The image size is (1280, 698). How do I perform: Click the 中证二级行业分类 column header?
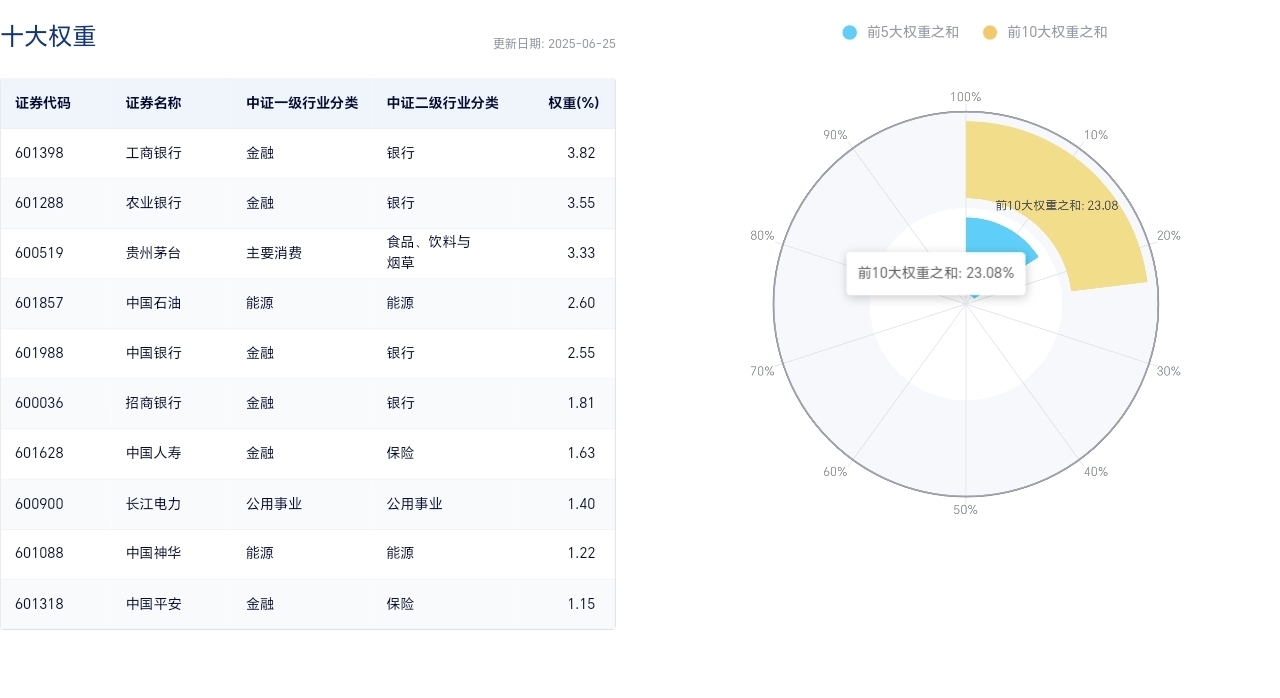click(x=443, y=103)
